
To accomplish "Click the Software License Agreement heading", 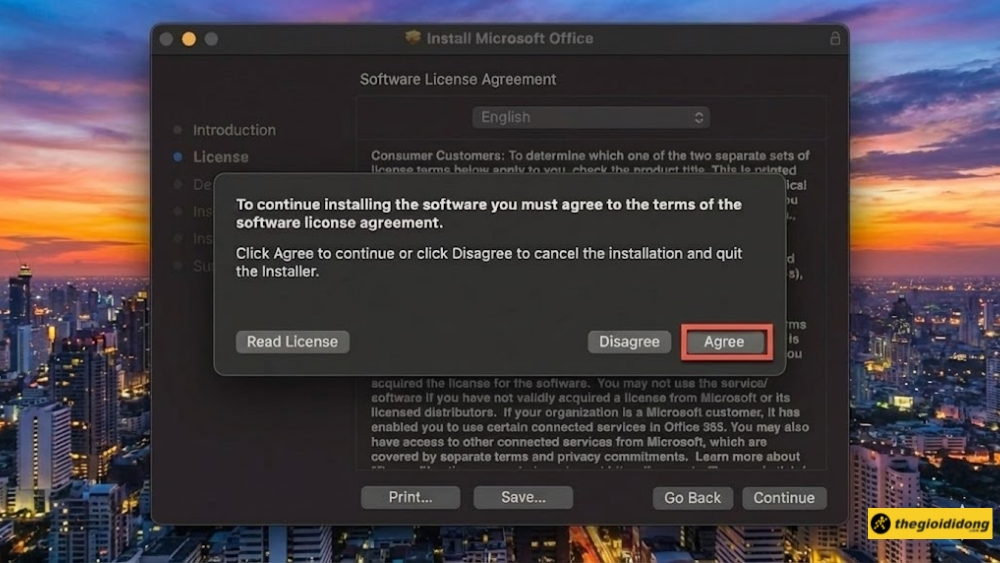I will tap(458, 79).
